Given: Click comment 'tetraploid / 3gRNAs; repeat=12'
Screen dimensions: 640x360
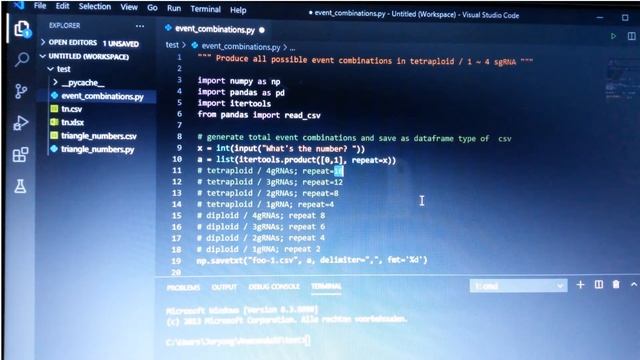Looking at the screenshot, I should tap(270, 182).
